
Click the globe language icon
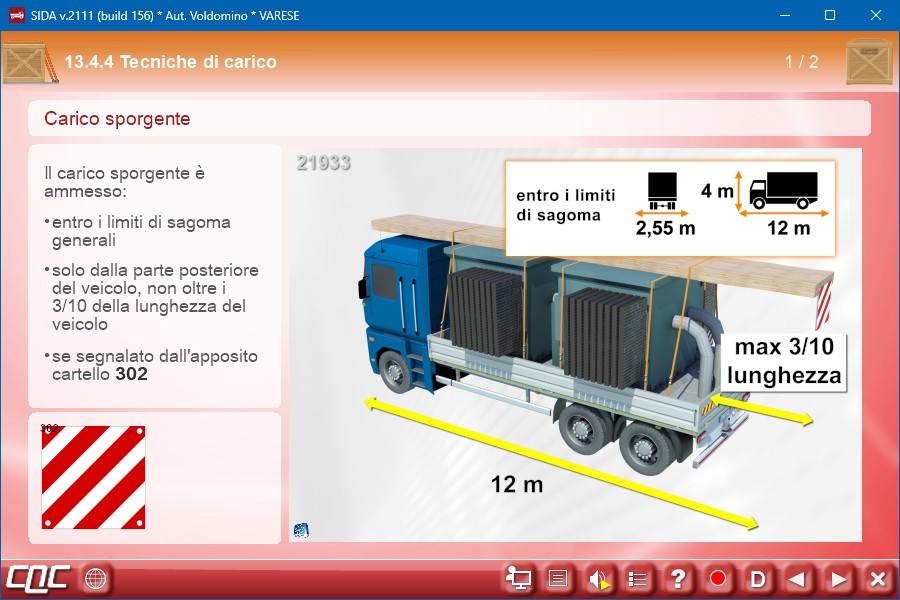(x=95, y=578)
